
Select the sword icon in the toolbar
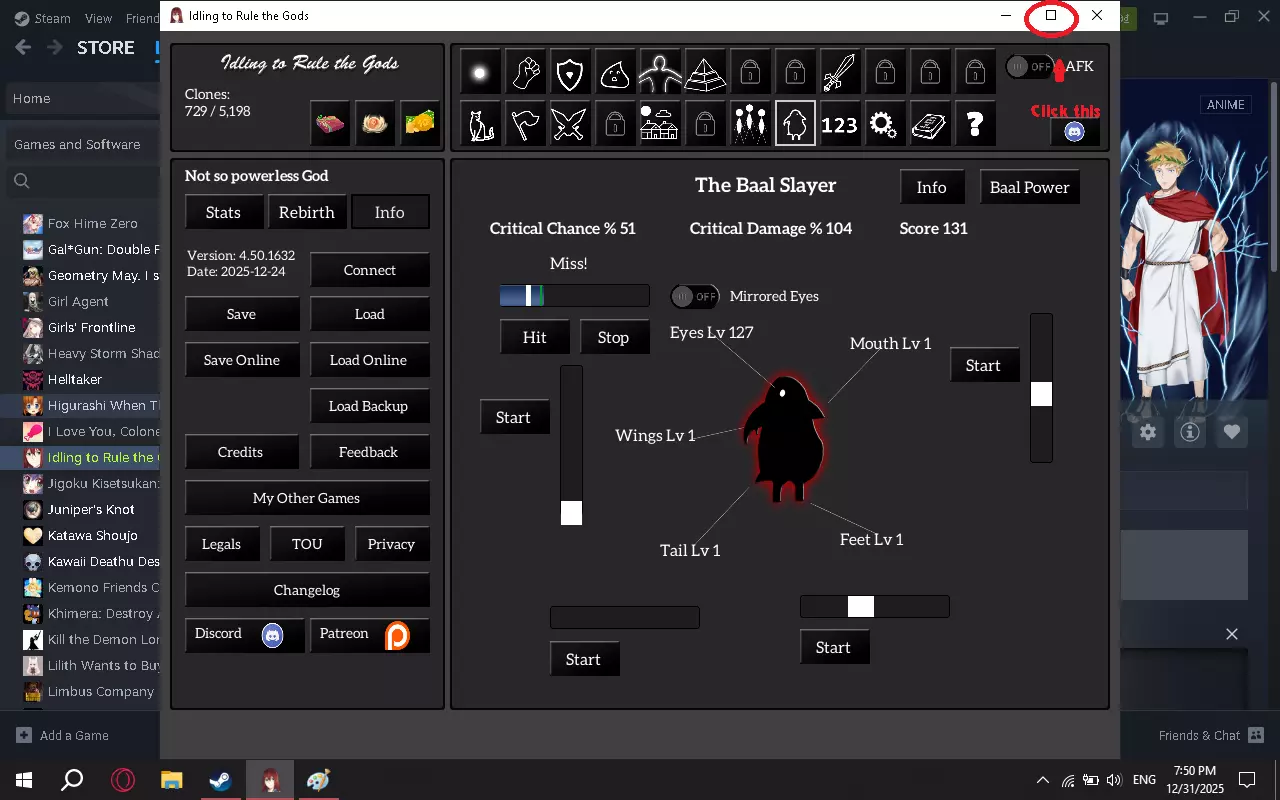coord(840,72)
